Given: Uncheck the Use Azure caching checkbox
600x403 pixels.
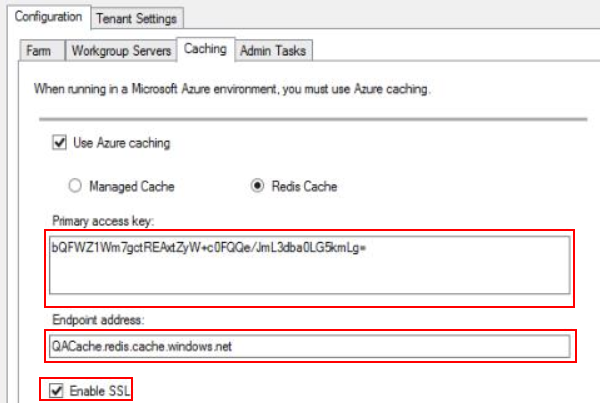Looking at the screenshot, I should tap(59, 143).
